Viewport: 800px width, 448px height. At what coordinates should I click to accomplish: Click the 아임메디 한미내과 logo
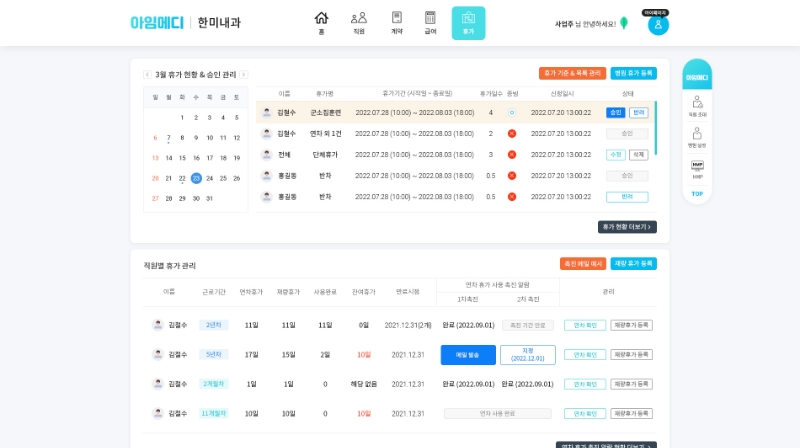point(185,22)
